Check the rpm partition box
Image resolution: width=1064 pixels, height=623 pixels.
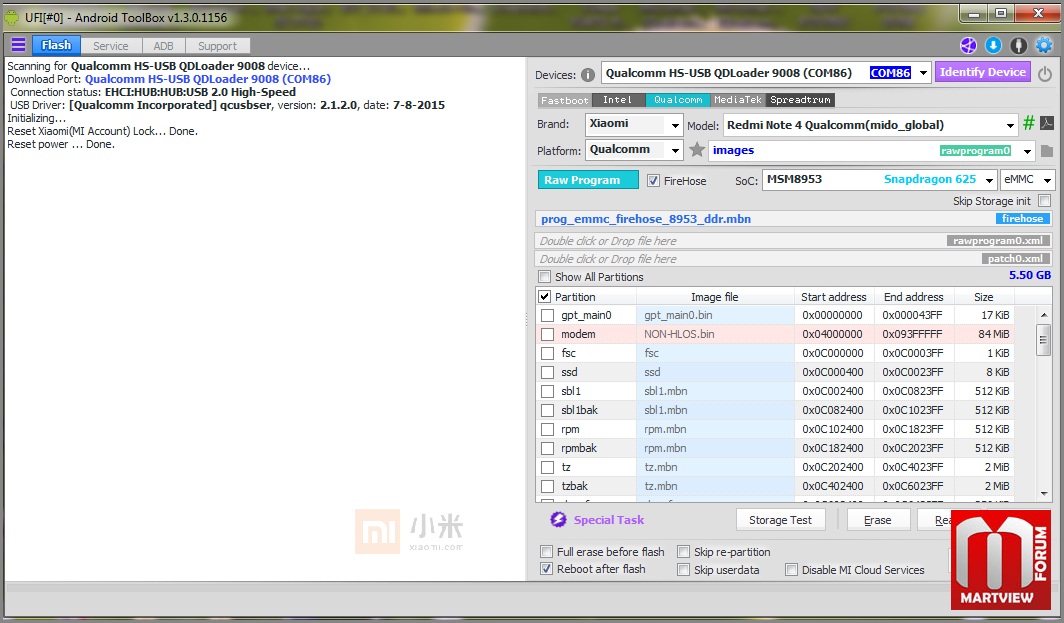(548, 429)
